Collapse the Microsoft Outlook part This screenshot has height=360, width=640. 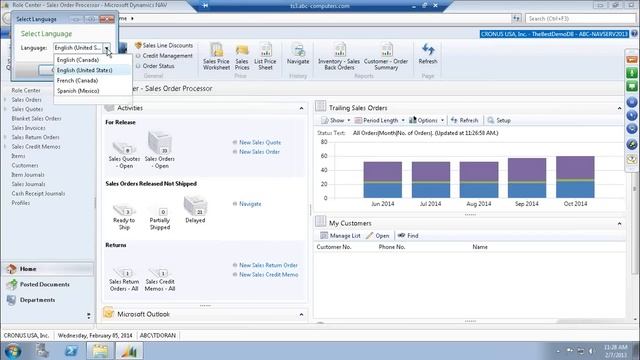pos(301,315)
